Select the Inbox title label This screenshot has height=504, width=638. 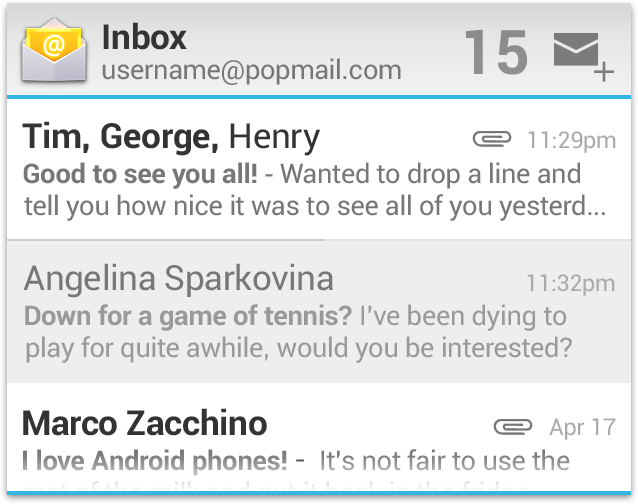pos(144,37)
